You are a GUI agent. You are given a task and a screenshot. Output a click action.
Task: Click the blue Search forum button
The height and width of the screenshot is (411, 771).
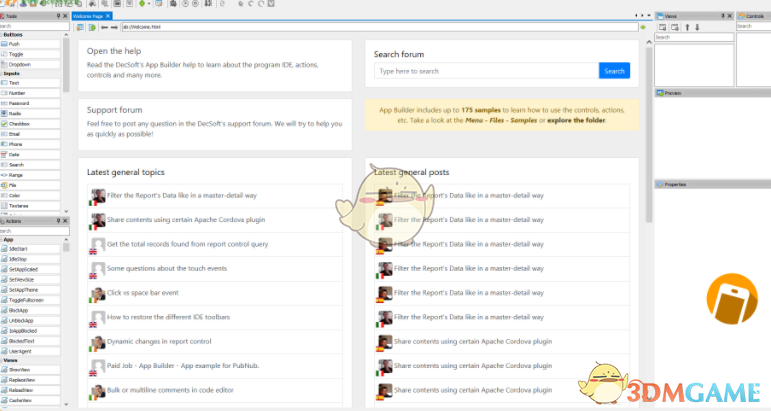(614, 71)
